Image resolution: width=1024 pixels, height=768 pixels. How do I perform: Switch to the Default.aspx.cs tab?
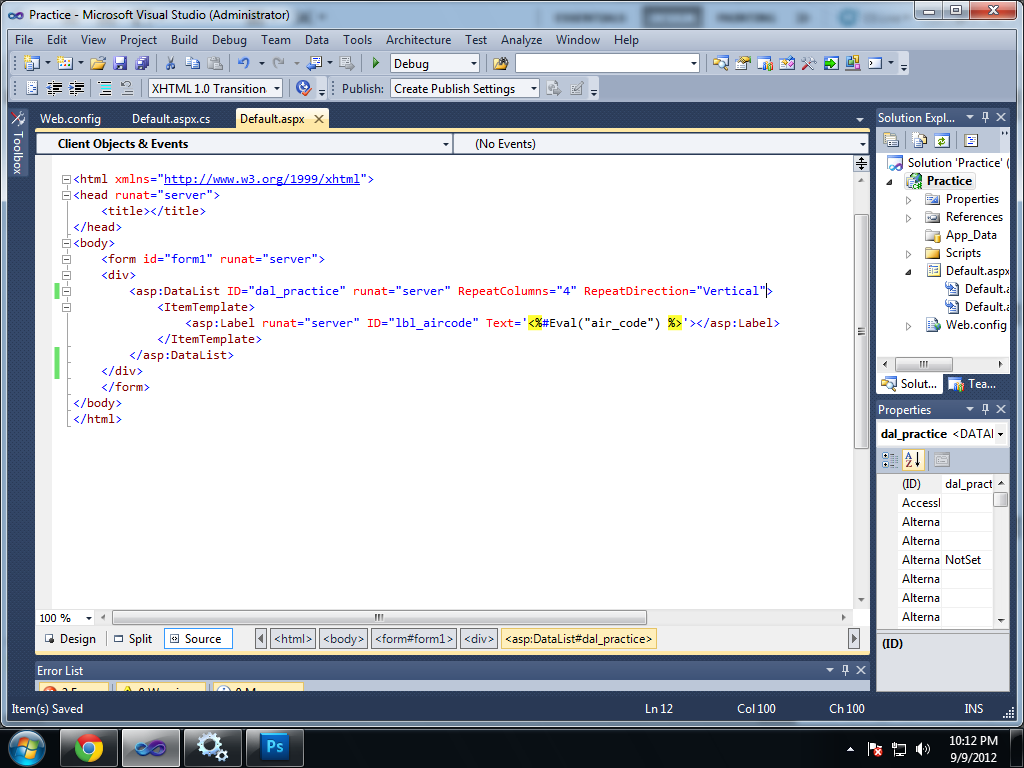[171, 119]
